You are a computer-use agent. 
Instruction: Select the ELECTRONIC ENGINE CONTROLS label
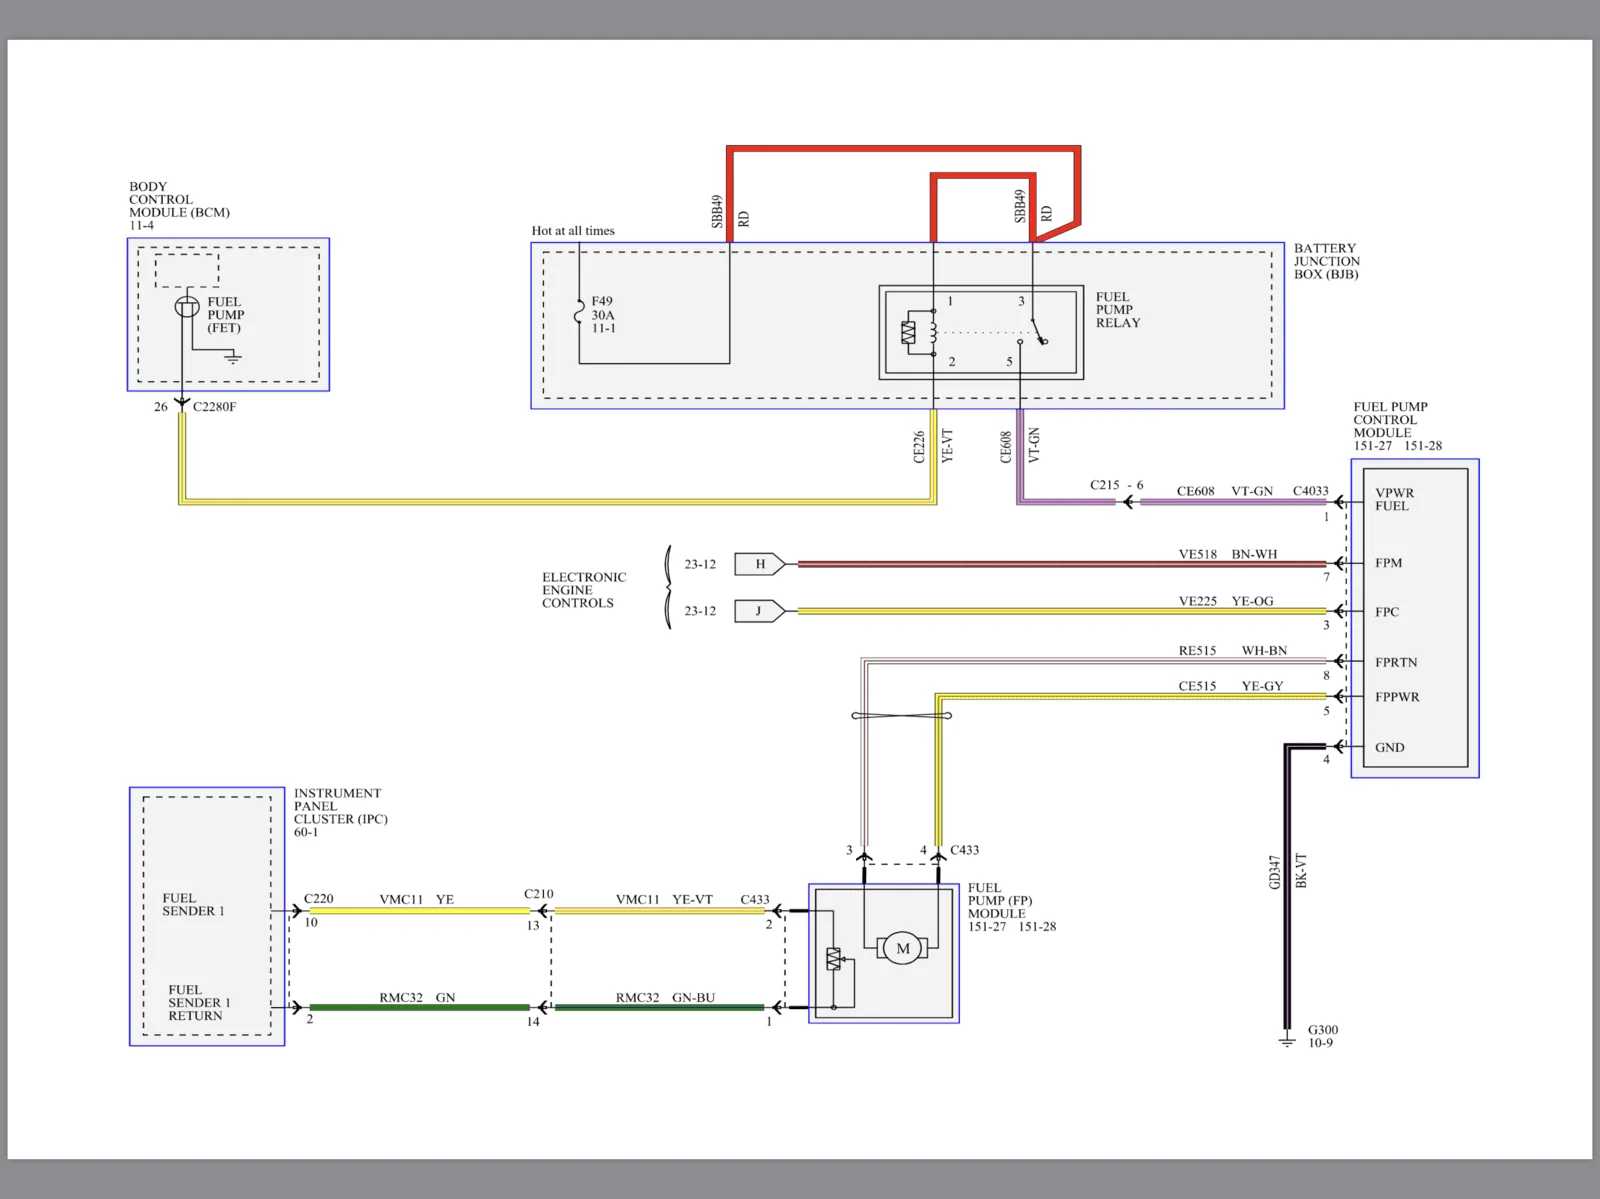584,590
